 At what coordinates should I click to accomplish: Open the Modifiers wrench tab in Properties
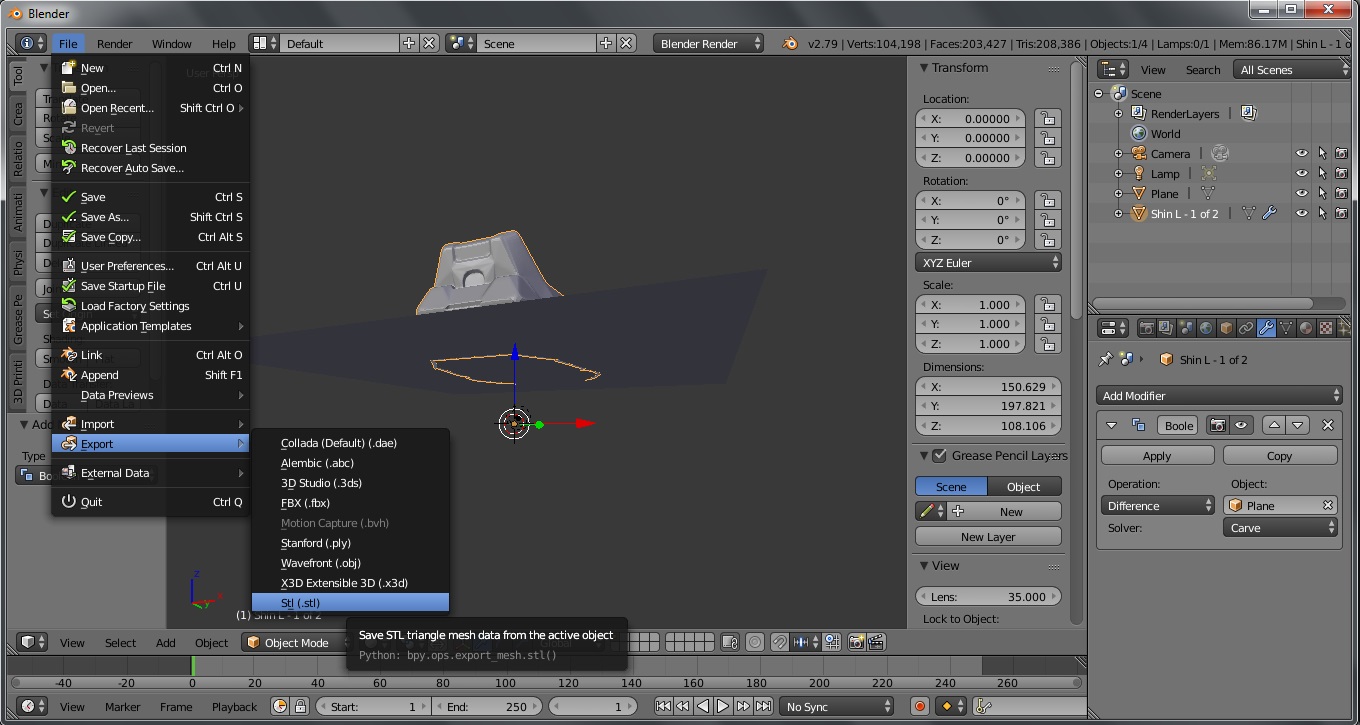pyautogui.click(x=1266, y=328)
